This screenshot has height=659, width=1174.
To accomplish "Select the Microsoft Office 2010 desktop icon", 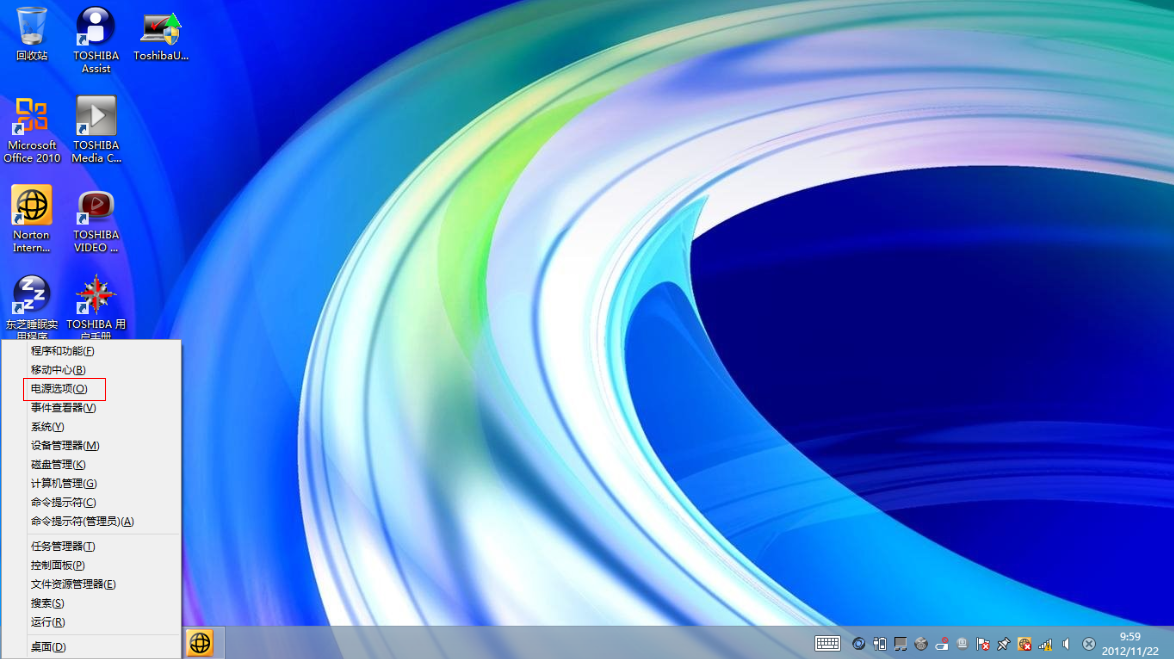I will click(31, 130).
